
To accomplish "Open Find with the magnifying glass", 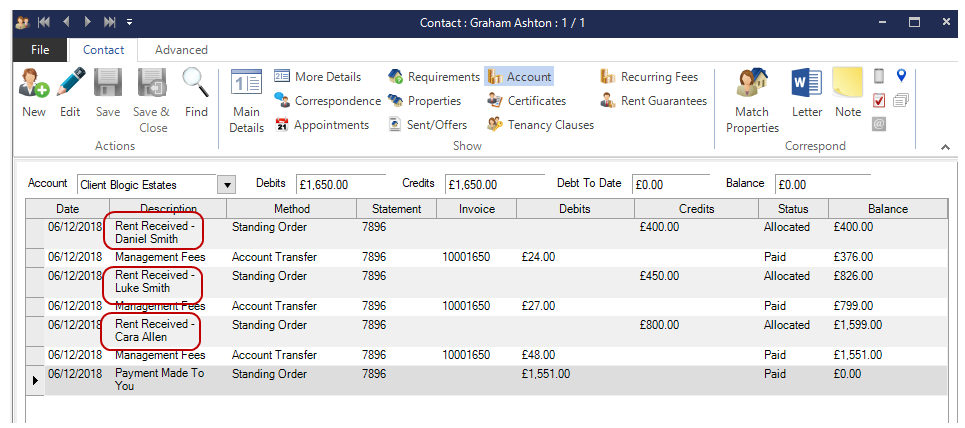I will tap(196, 92).
